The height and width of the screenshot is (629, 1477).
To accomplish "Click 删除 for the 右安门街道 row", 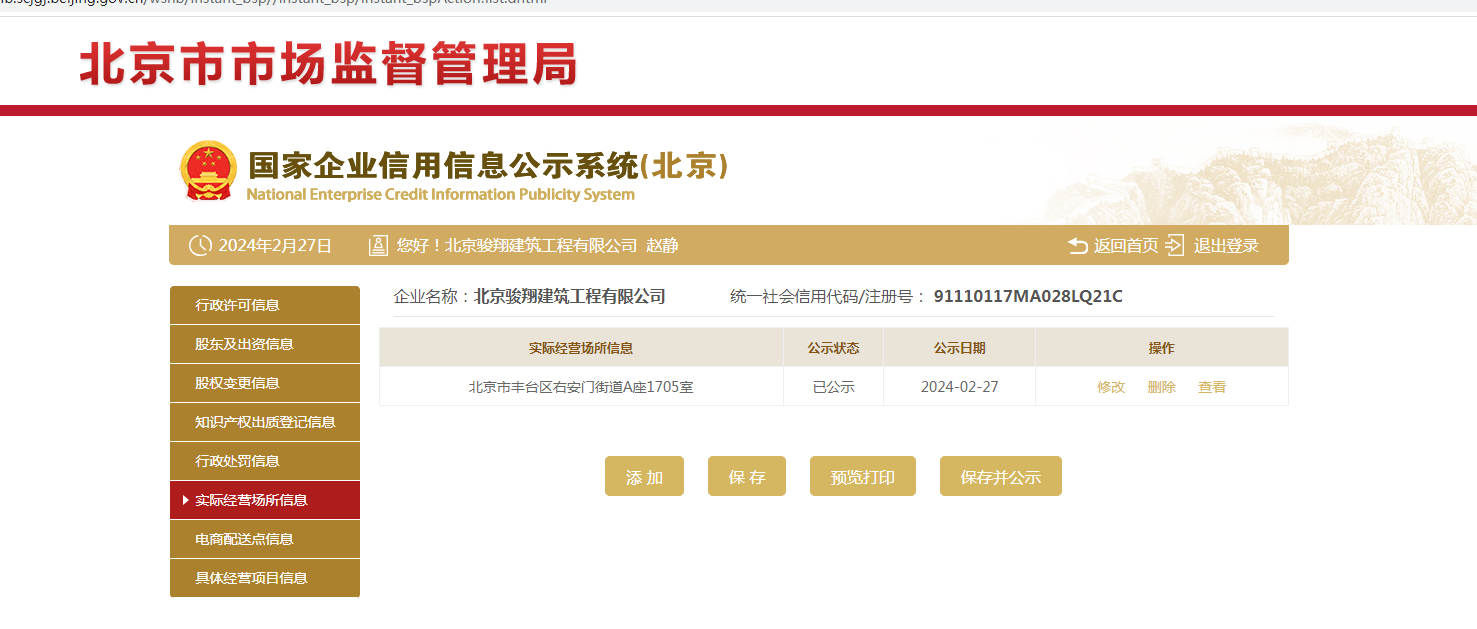I will [1162, 387].
